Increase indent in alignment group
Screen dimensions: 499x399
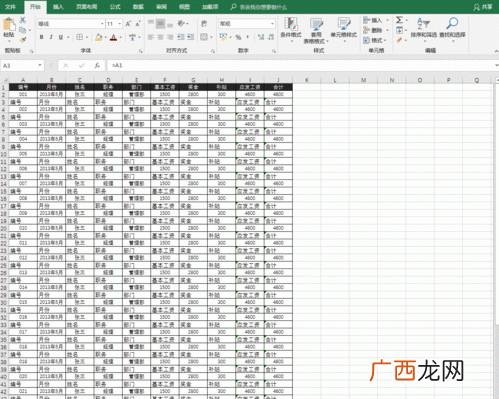coord(190,37)
